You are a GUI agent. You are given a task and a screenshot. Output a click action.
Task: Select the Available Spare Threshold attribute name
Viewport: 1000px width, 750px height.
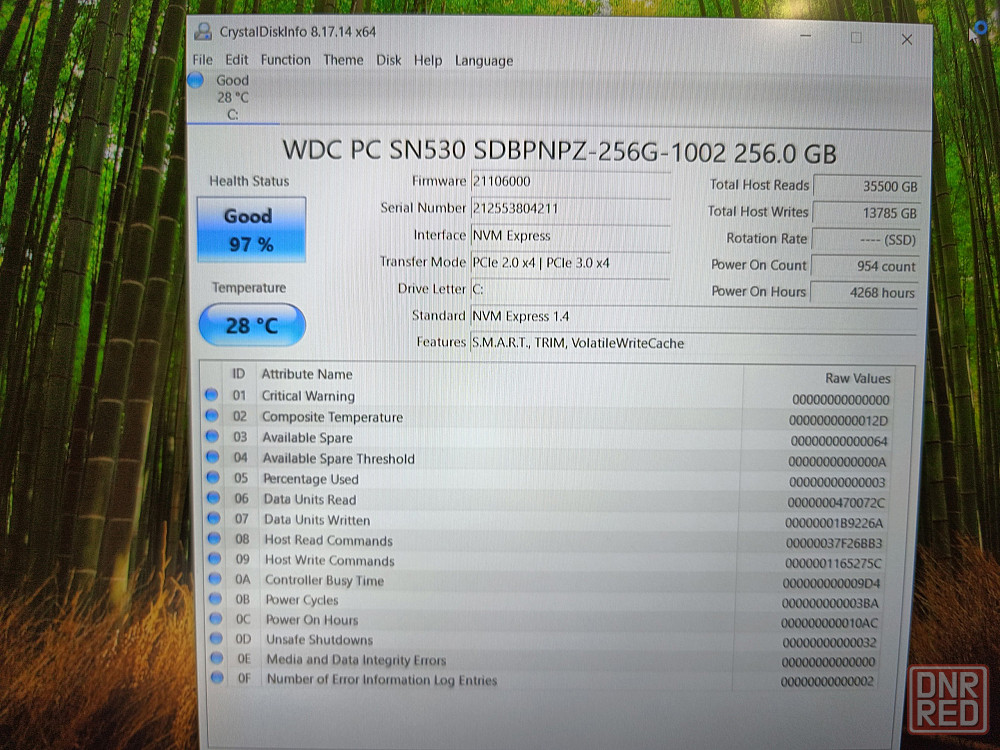click(x=339, y=459)
